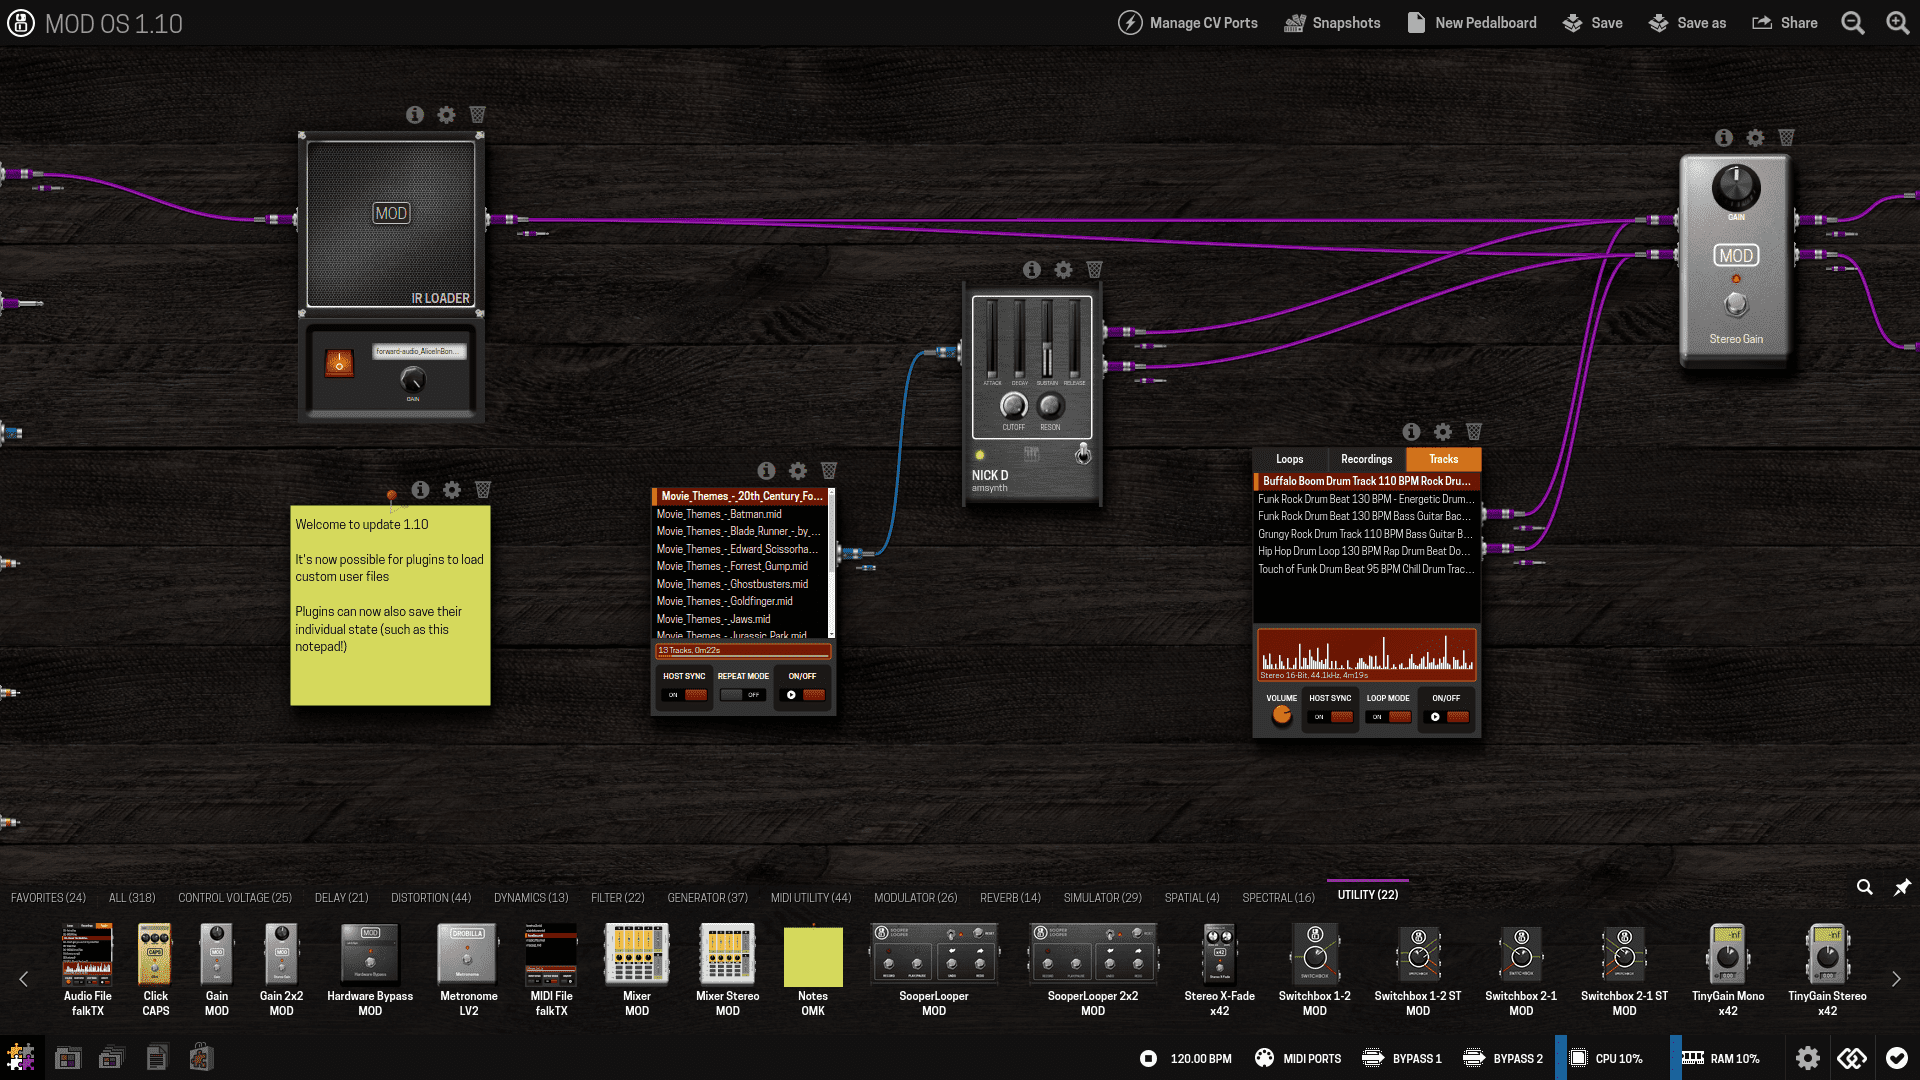
Task: Toggle LOOP MODE on audio file player
Action: 1388,716
